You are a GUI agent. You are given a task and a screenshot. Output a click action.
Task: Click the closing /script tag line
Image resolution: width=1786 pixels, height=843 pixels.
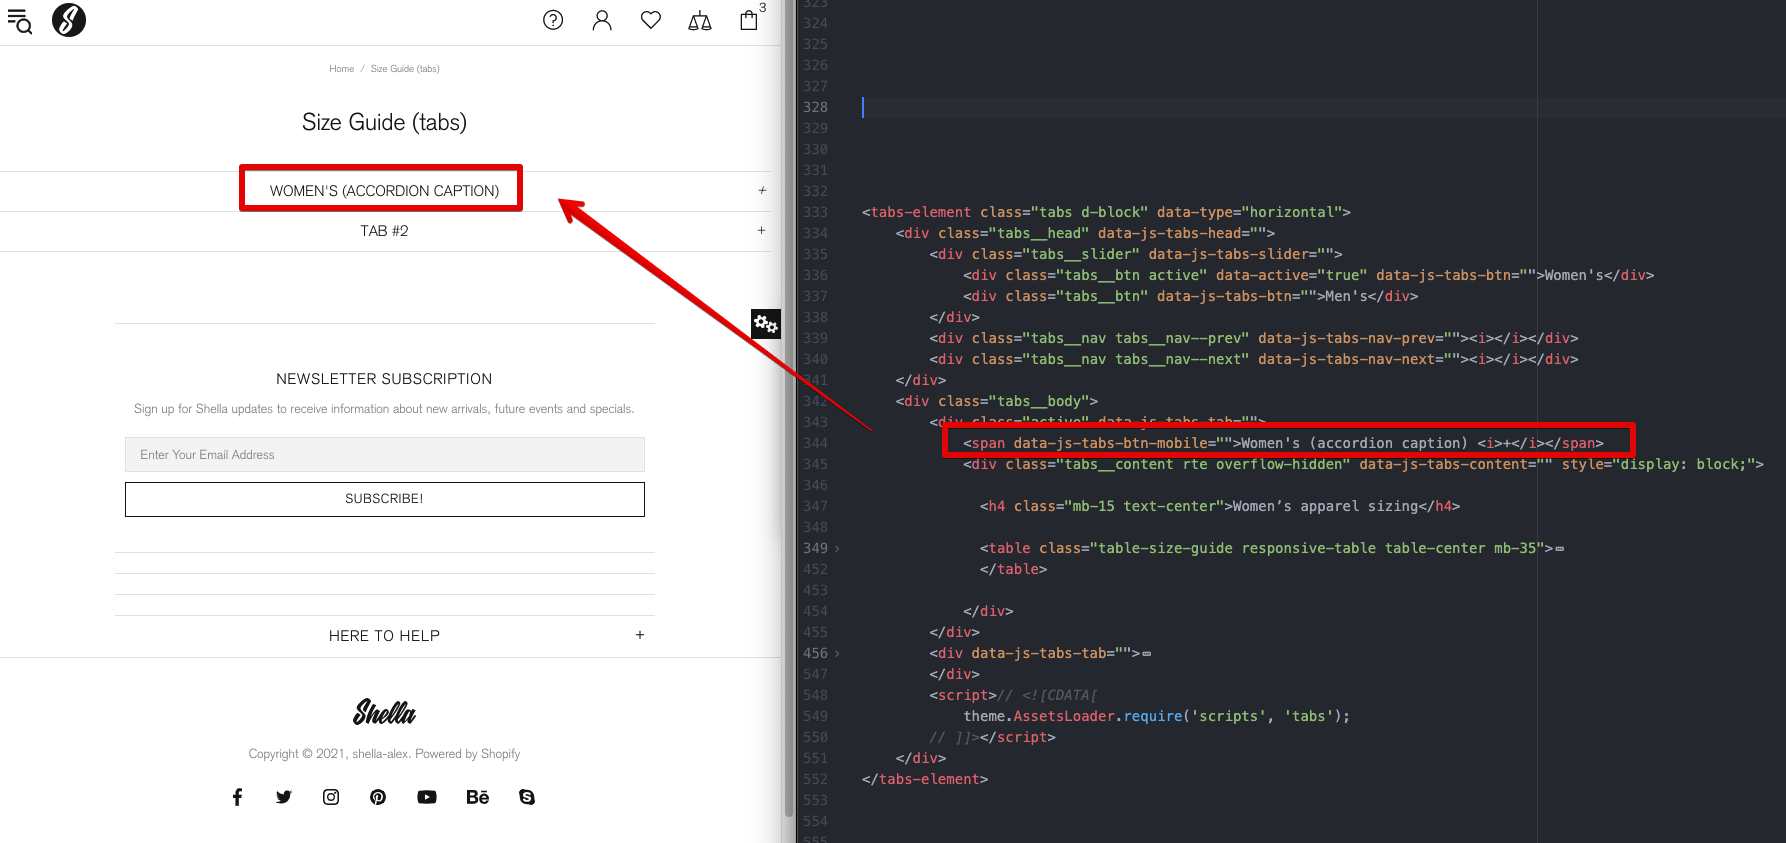pos(992,737)
